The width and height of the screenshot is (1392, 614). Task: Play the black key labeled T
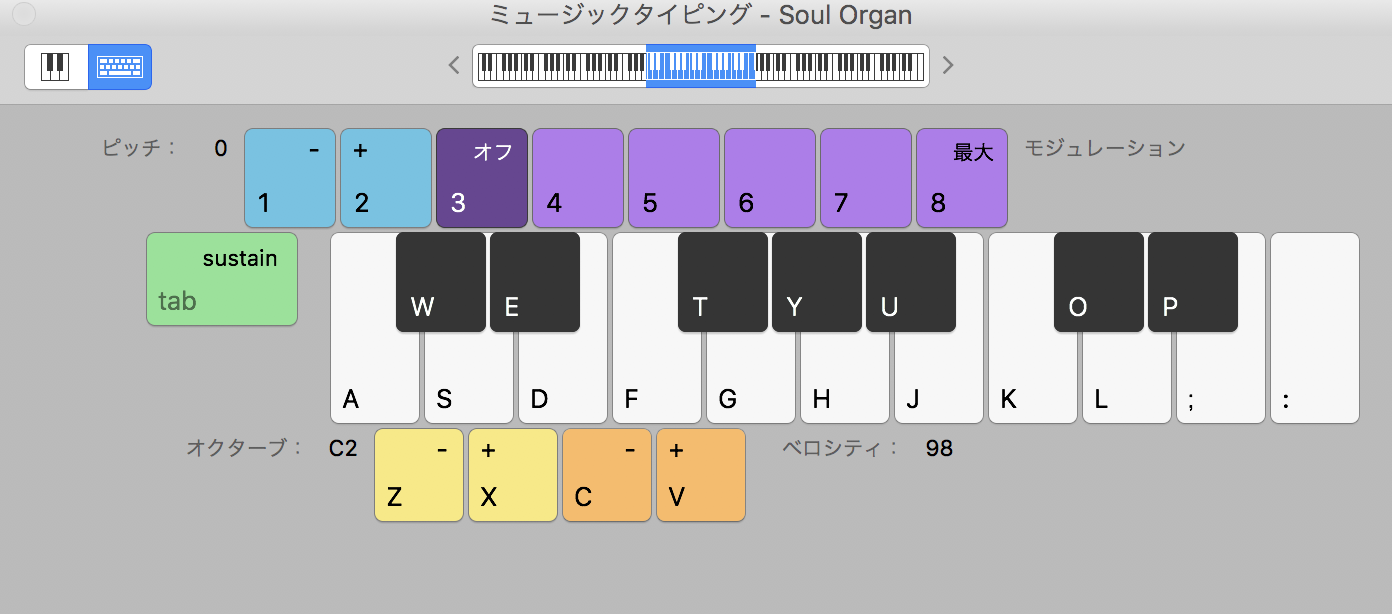(x=723, y=282)
